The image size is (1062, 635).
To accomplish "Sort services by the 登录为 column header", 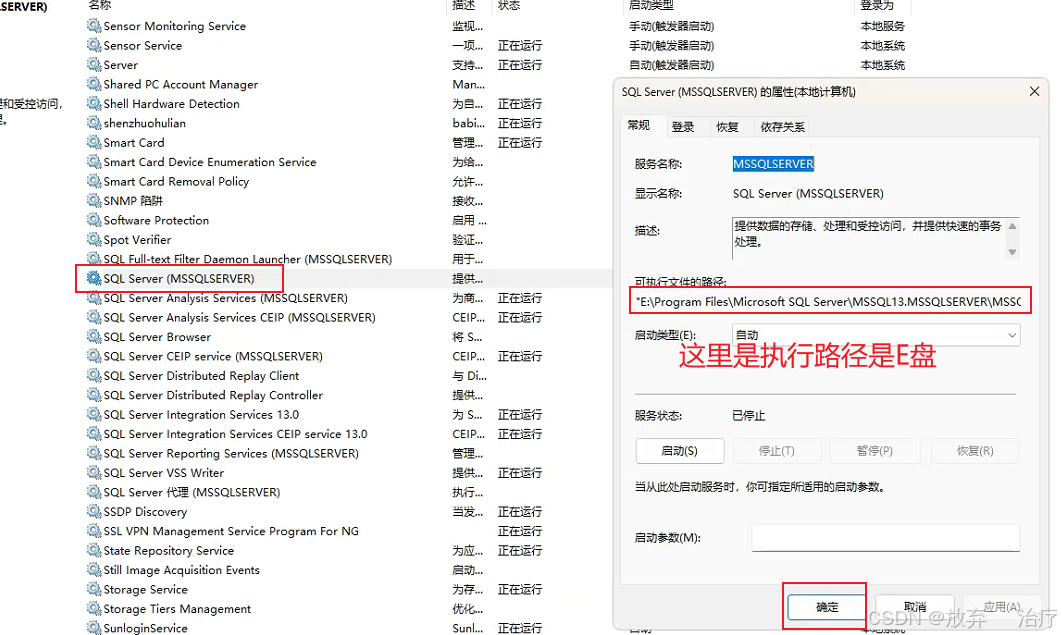I will click(877, 5).
